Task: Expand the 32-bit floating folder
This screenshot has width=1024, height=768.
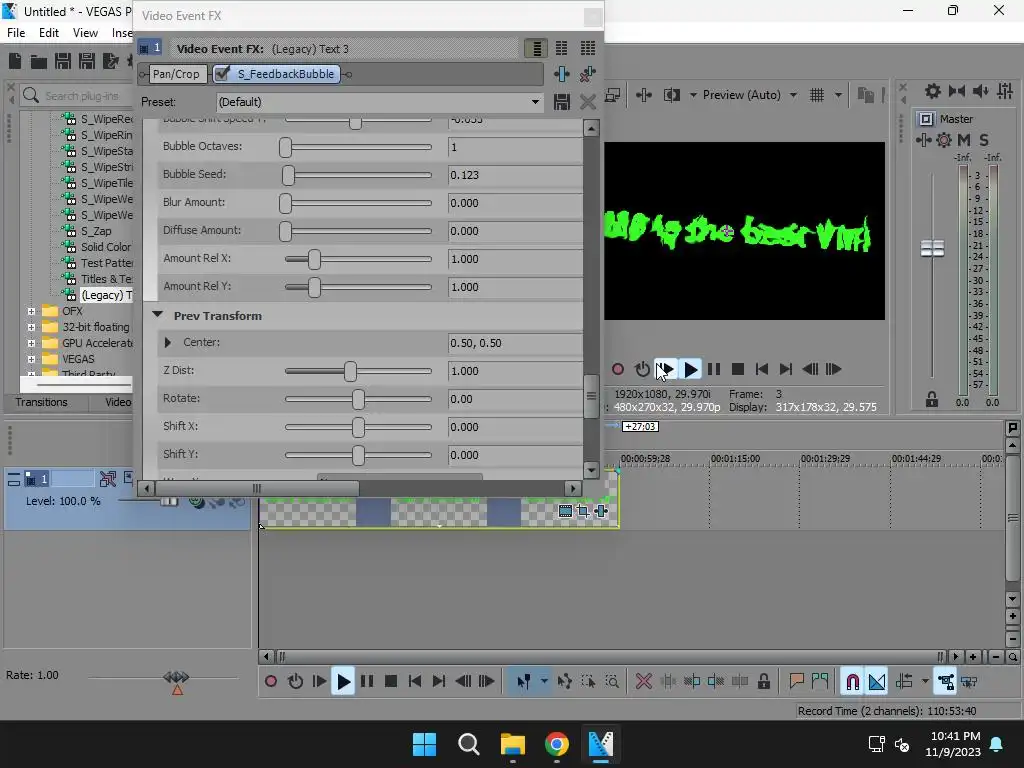Action: pos(31,327)
